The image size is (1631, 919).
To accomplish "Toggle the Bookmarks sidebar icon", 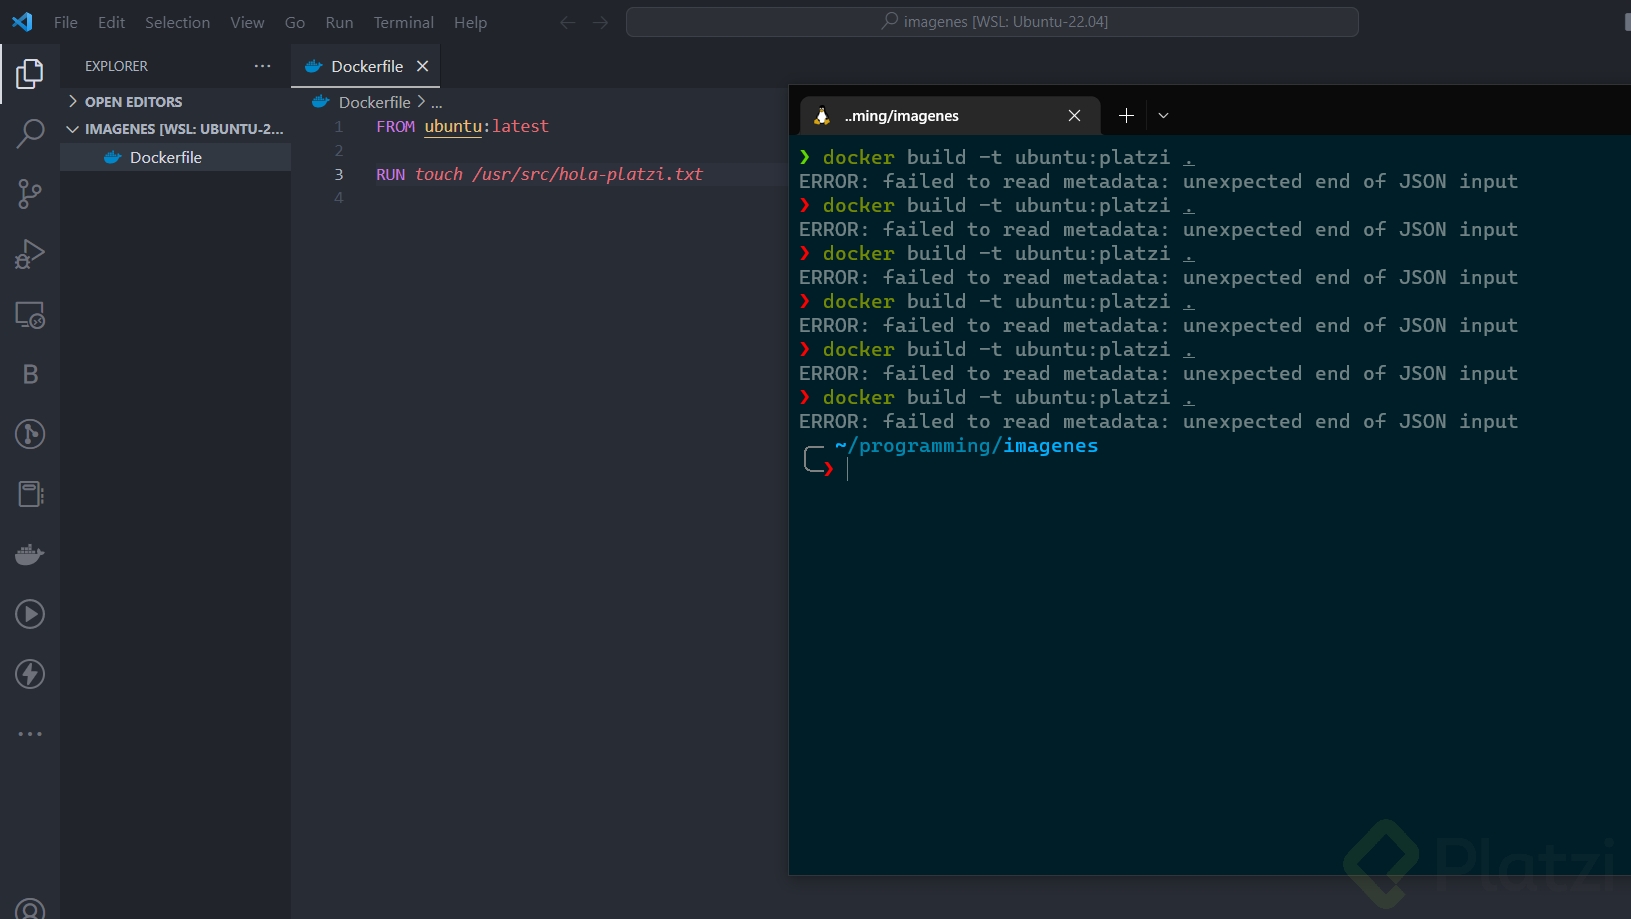I will (x=30, y=374).
